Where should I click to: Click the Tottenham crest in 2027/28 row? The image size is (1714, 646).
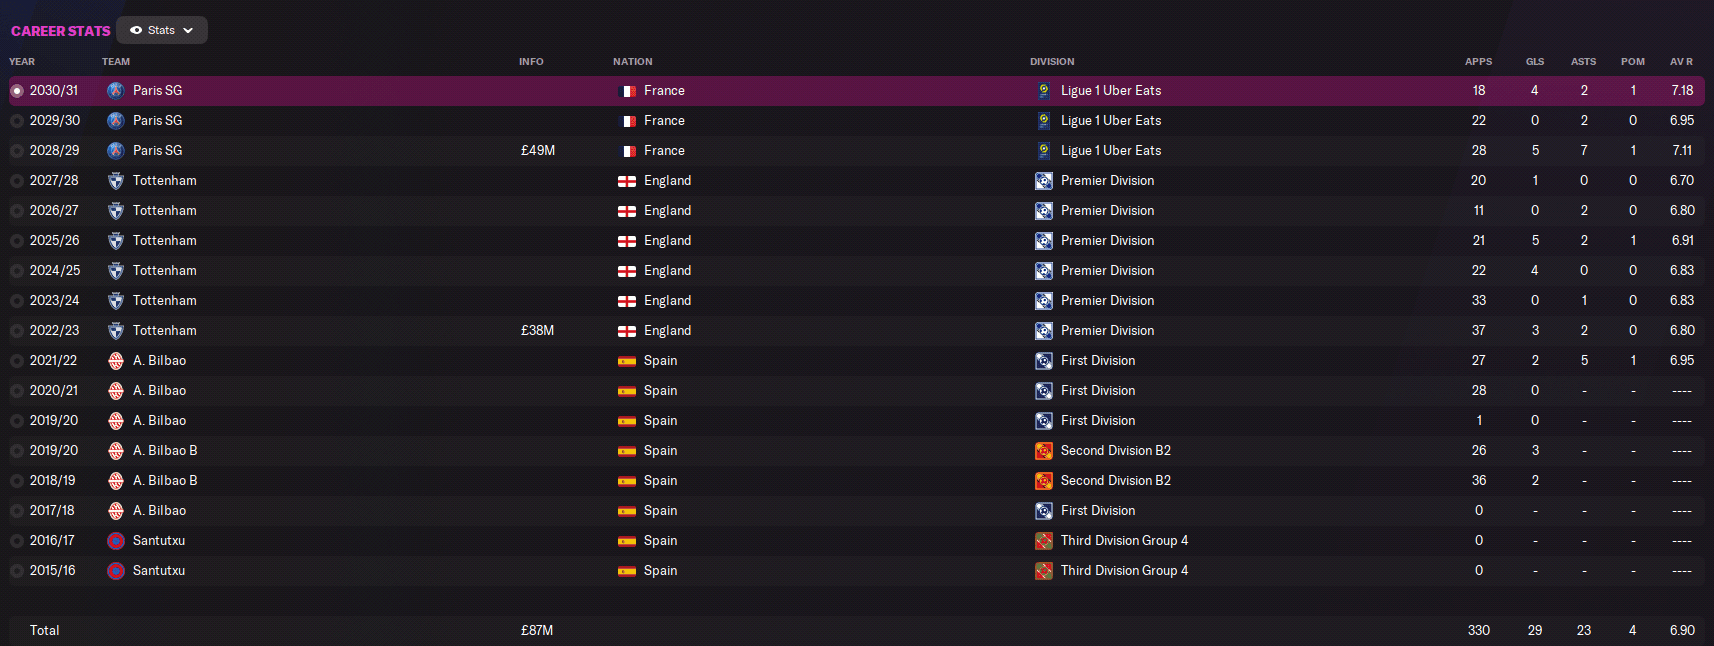click(x=116, y=181)
